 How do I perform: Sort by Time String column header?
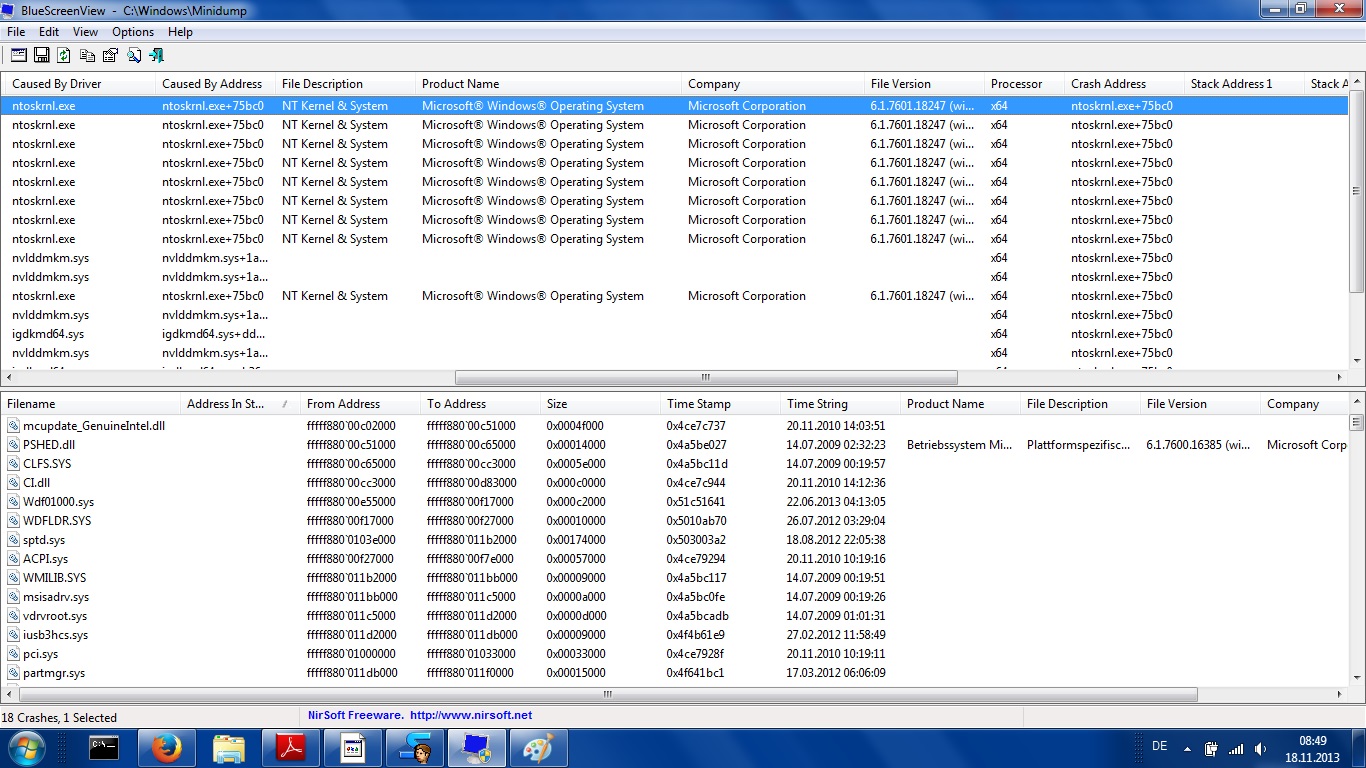841,404
